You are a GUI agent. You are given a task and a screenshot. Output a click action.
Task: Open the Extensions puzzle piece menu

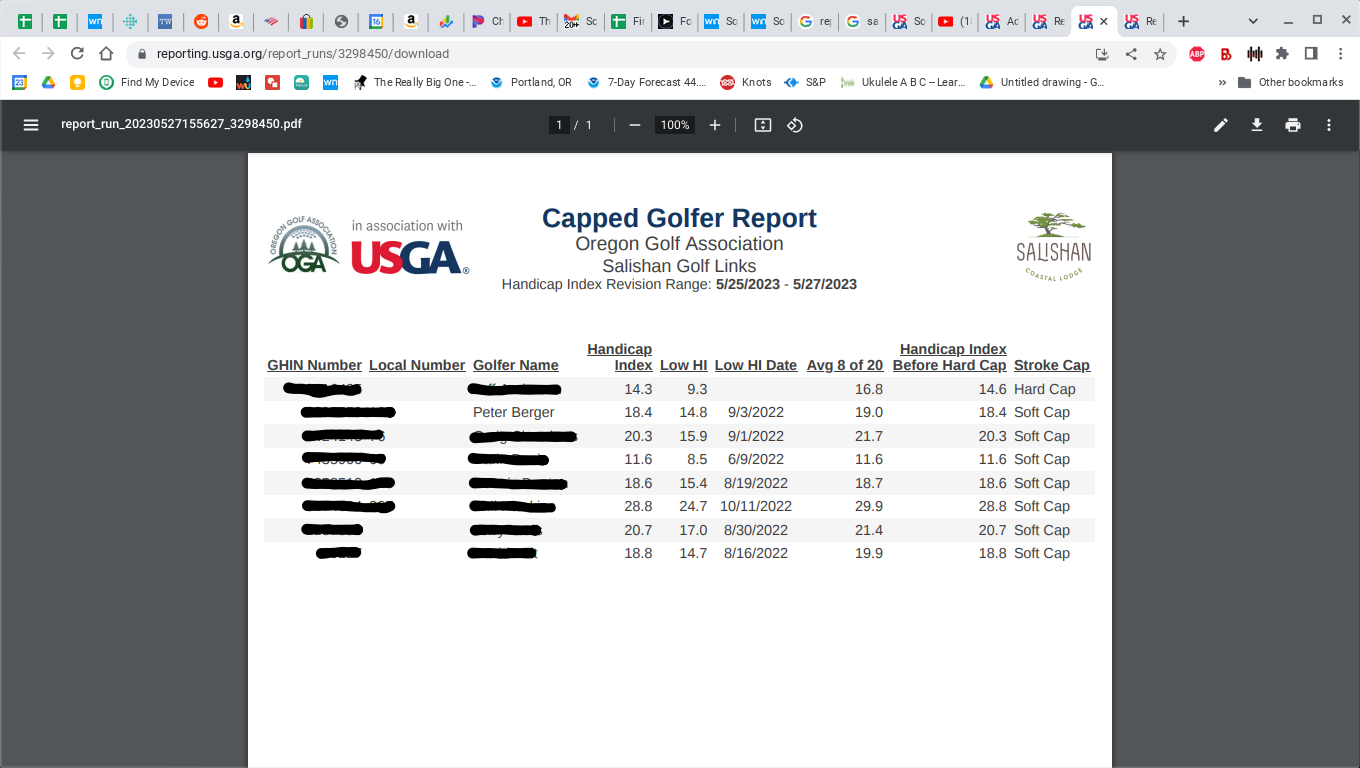(1282, 54)
